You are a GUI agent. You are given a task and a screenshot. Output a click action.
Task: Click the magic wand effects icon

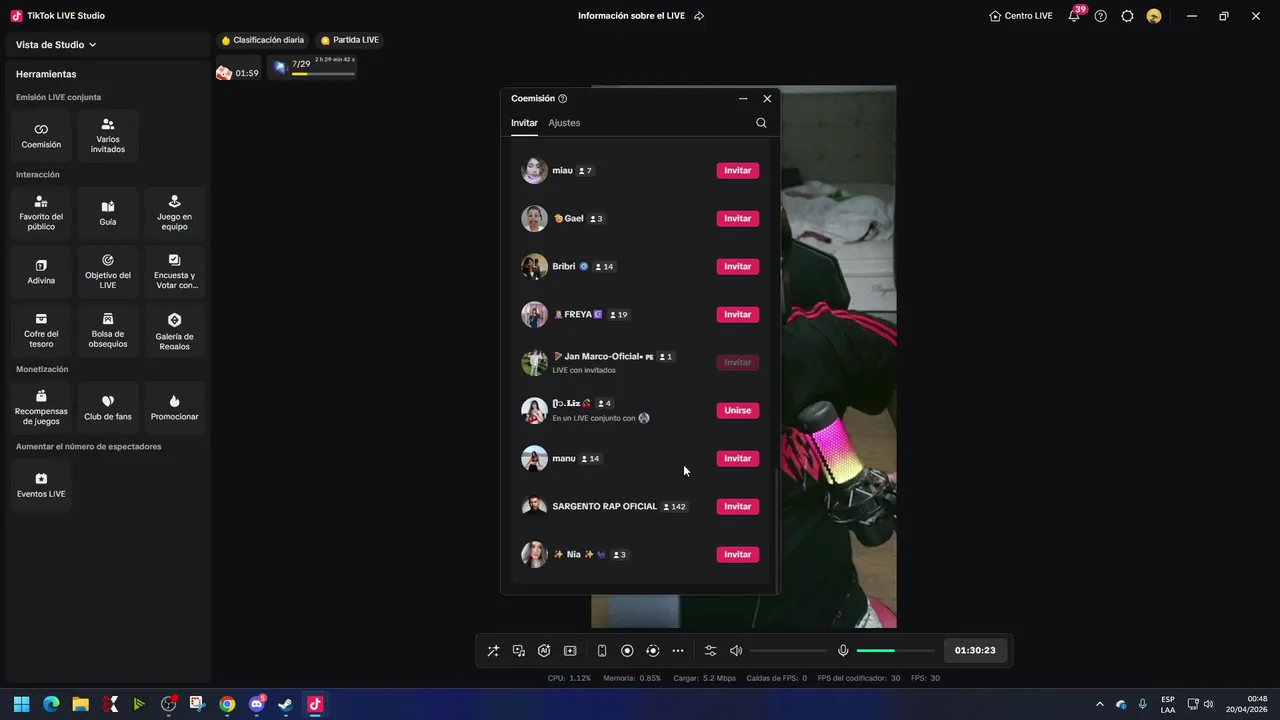493,651
